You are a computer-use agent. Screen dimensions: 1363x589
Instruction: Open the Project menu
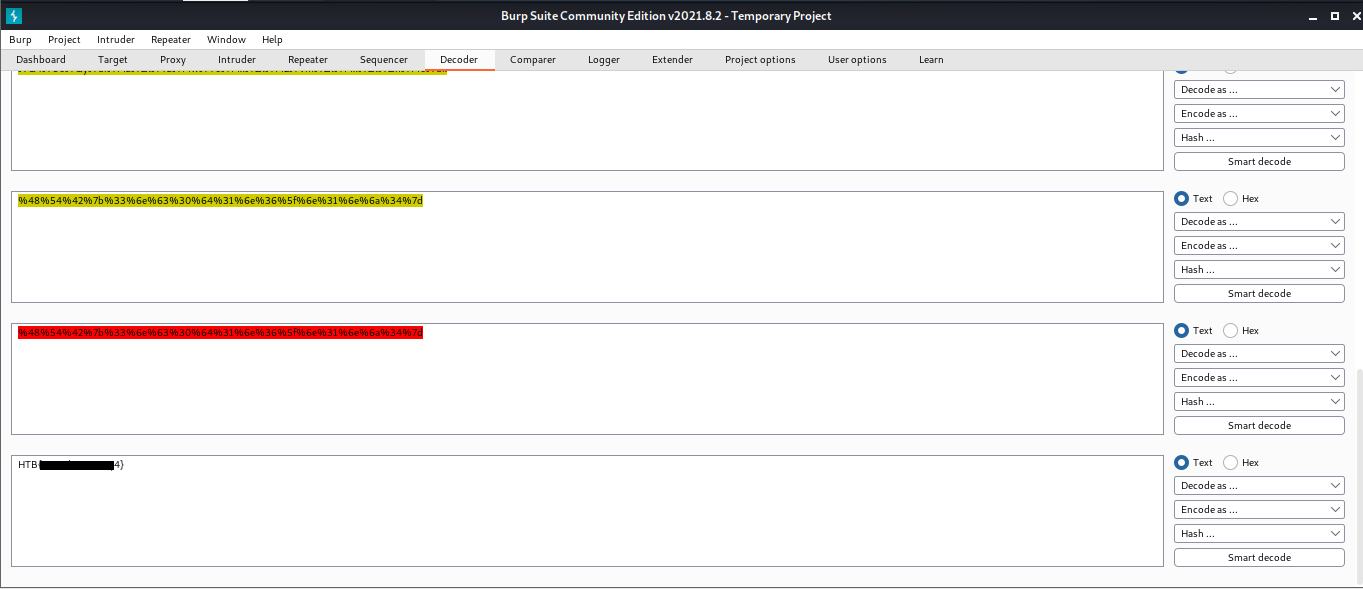coord(64,40)
